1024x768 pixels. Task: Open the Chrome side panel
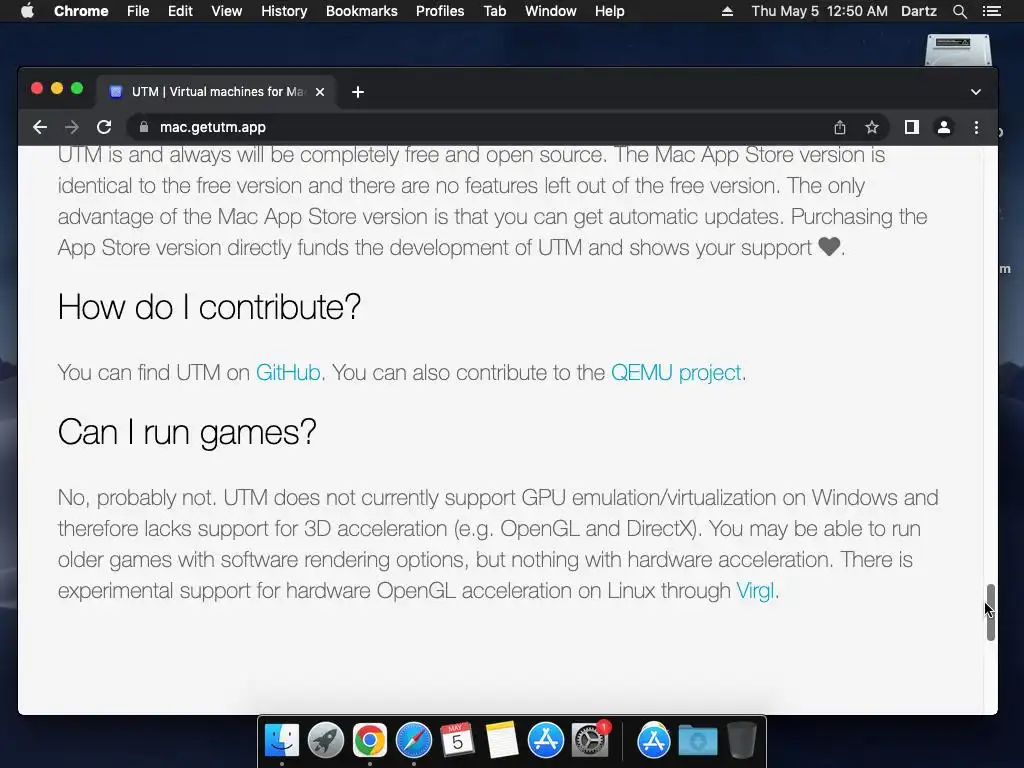pyautogui.click(x=912, y=127)
